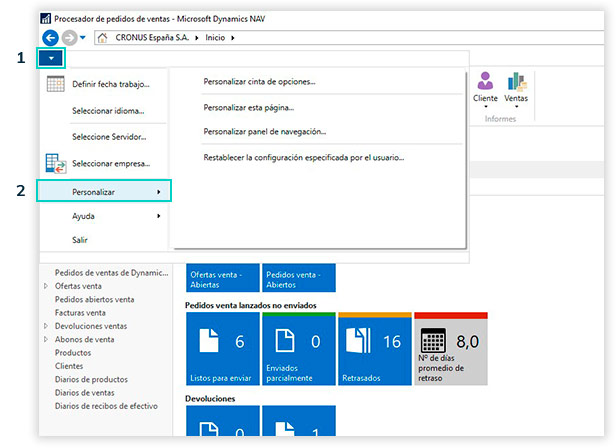Expand the Ayuda submenu
616x448 pixels.
pyautogui.click(x=104, y=215)
